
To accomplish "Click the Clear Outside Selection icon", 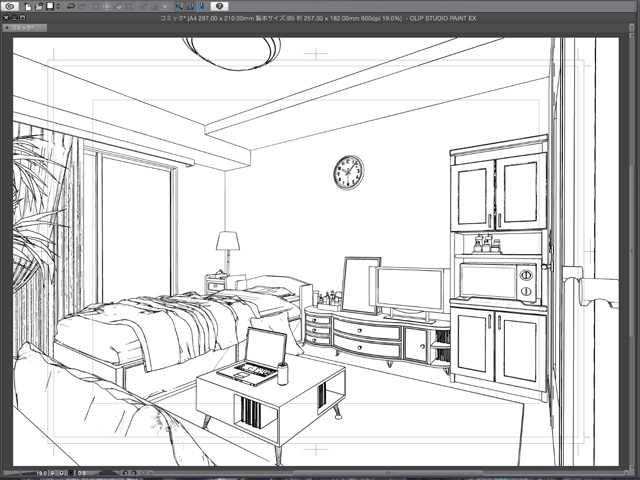I will pyautogui.click(x=107, y=6).
